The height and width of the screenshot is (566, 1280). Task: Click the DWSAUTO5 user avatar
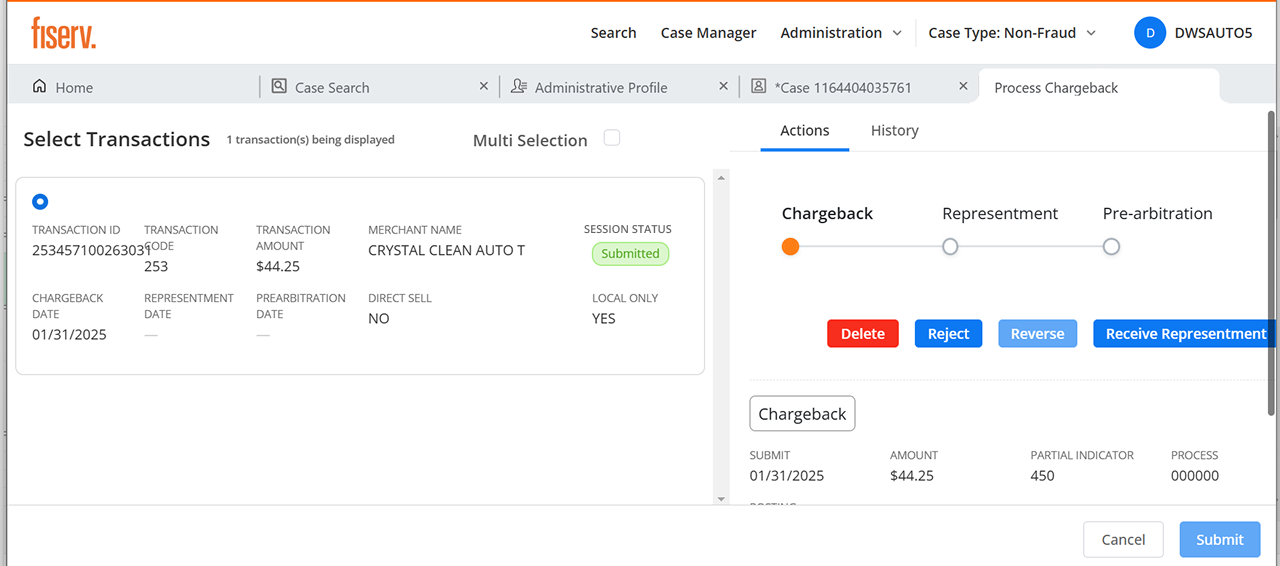pyautogui.click(x=1150, y=33)
